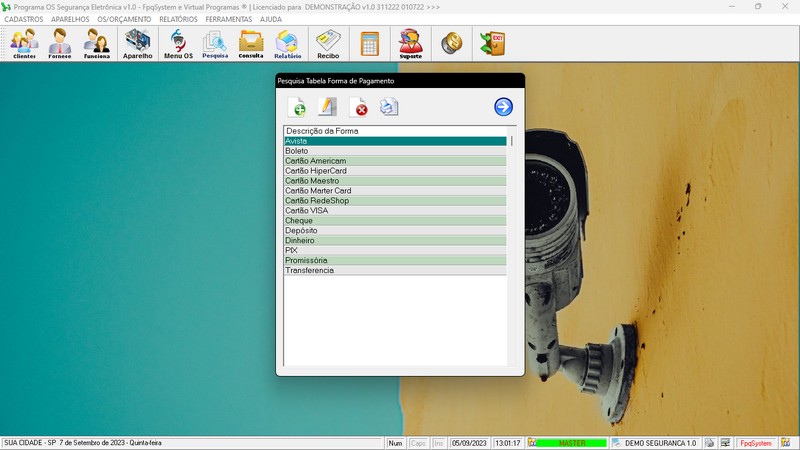Open the Consulta folder icon
This screenshot has width=800, height=450.
(251, 44)
